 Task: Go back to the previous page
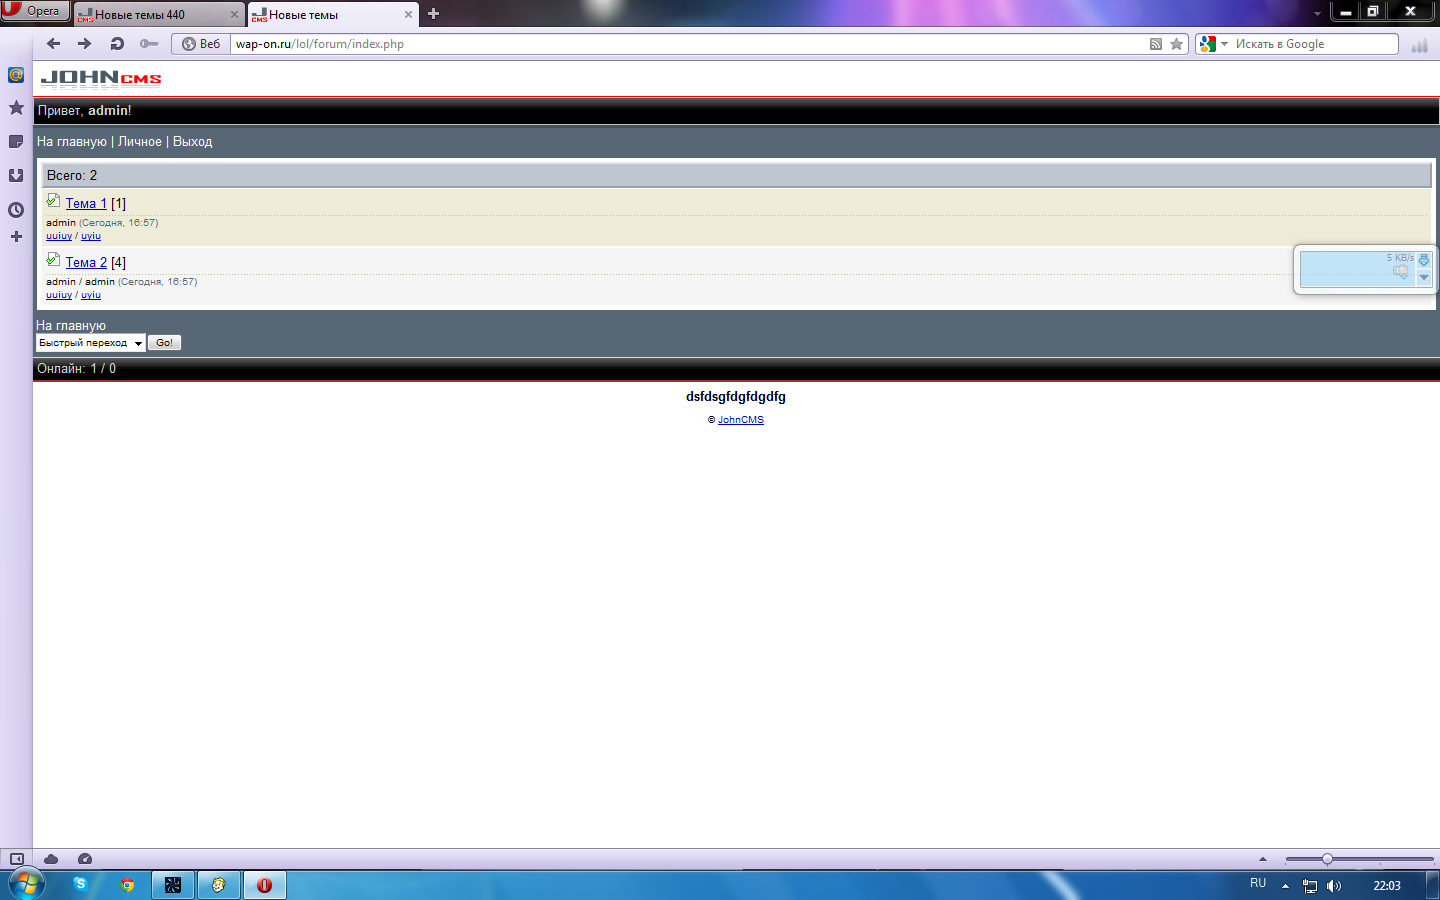[x=54, y=44]
